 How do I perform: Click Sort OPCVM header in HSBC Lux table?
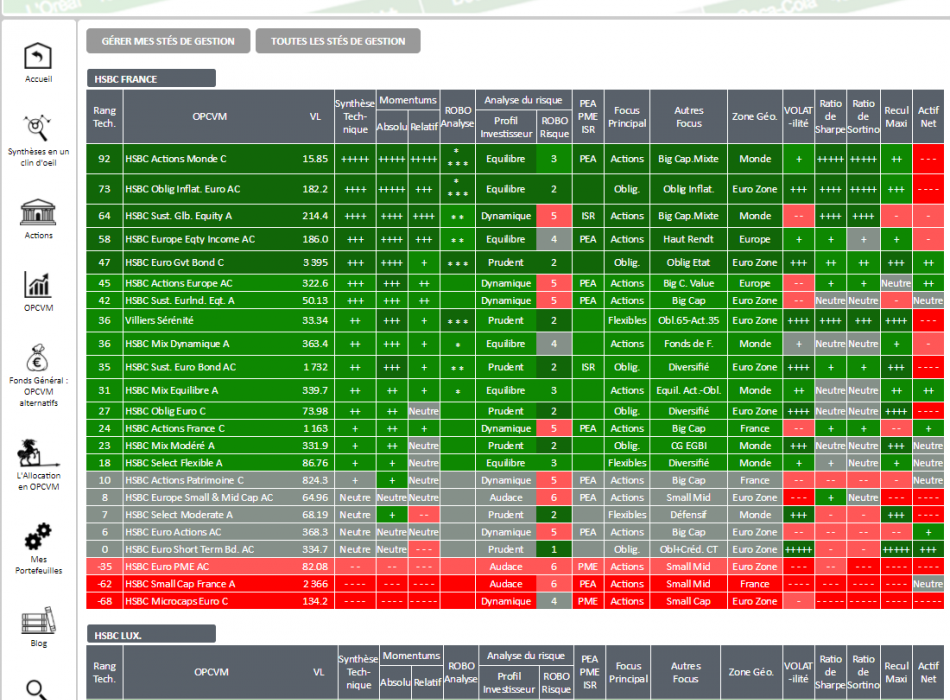coord(211,672)
